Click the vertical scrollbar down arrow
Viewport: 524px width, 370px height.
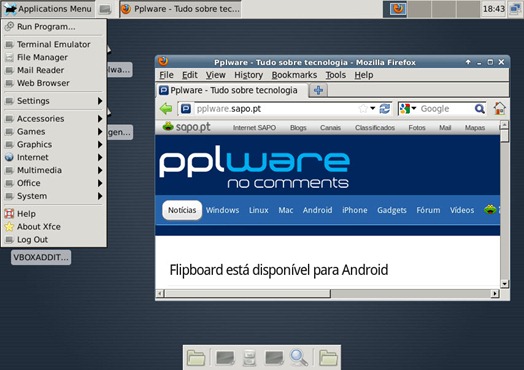point(504,284)
